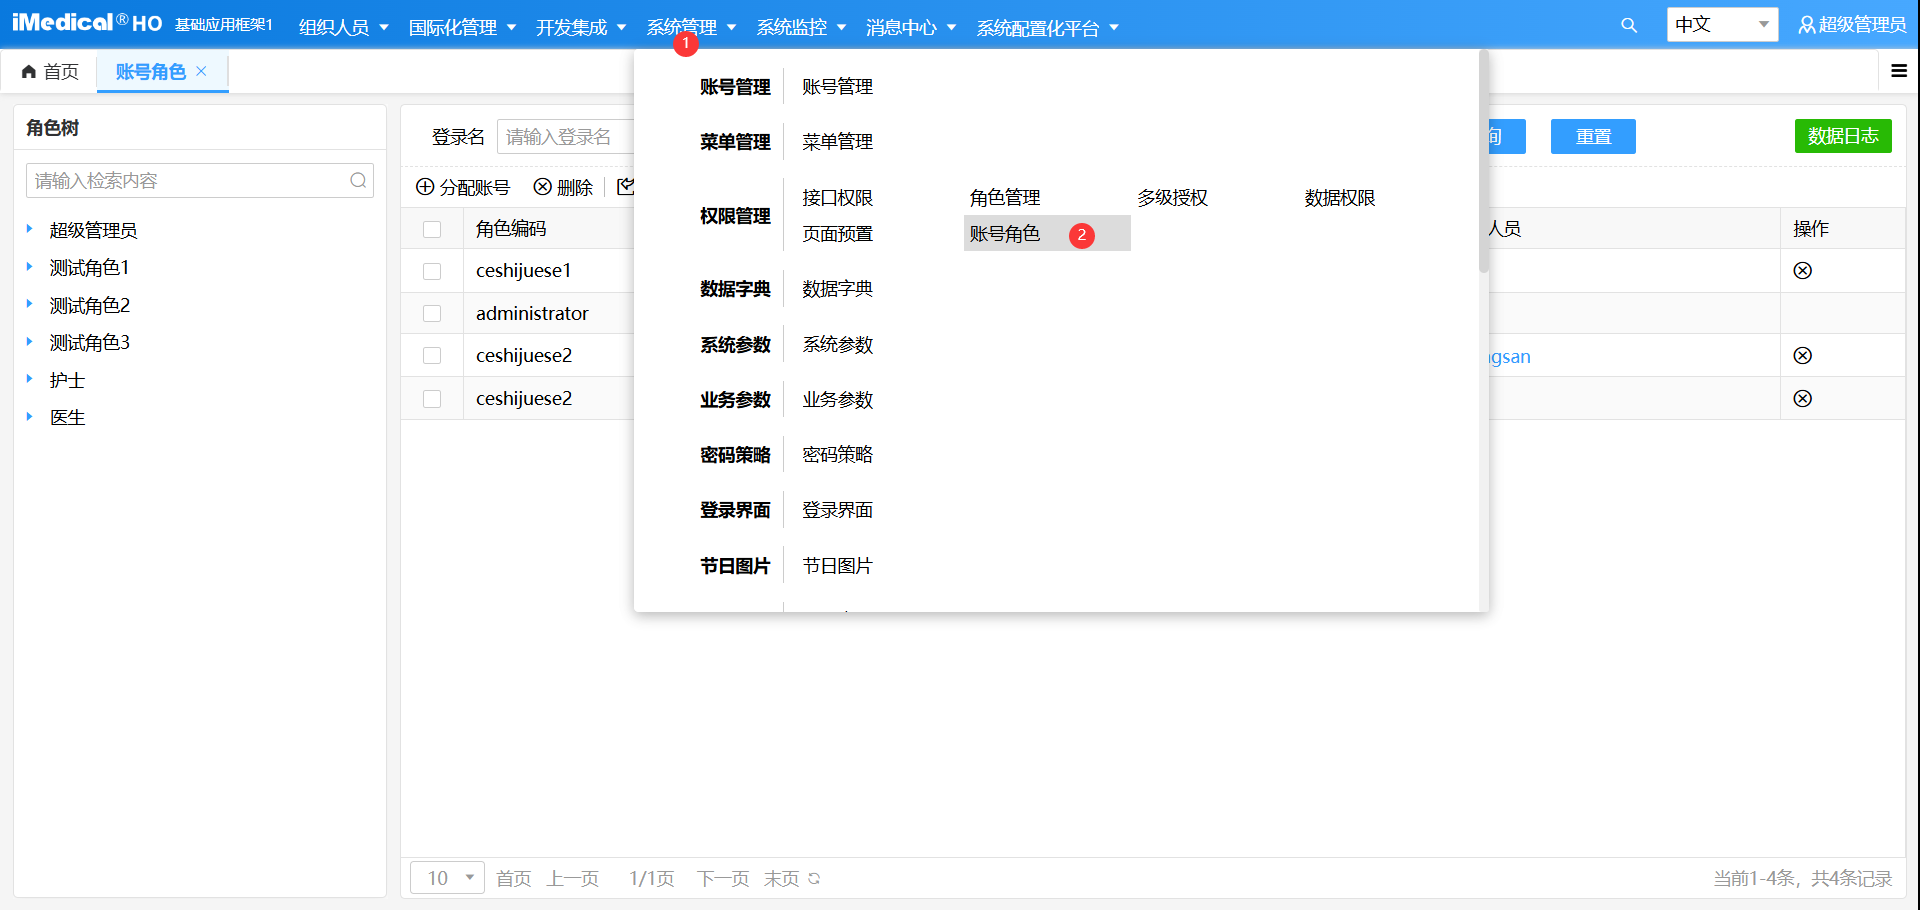Toggle the select-all header checkbox
The image size is (1920, 910).
point(432,229)
